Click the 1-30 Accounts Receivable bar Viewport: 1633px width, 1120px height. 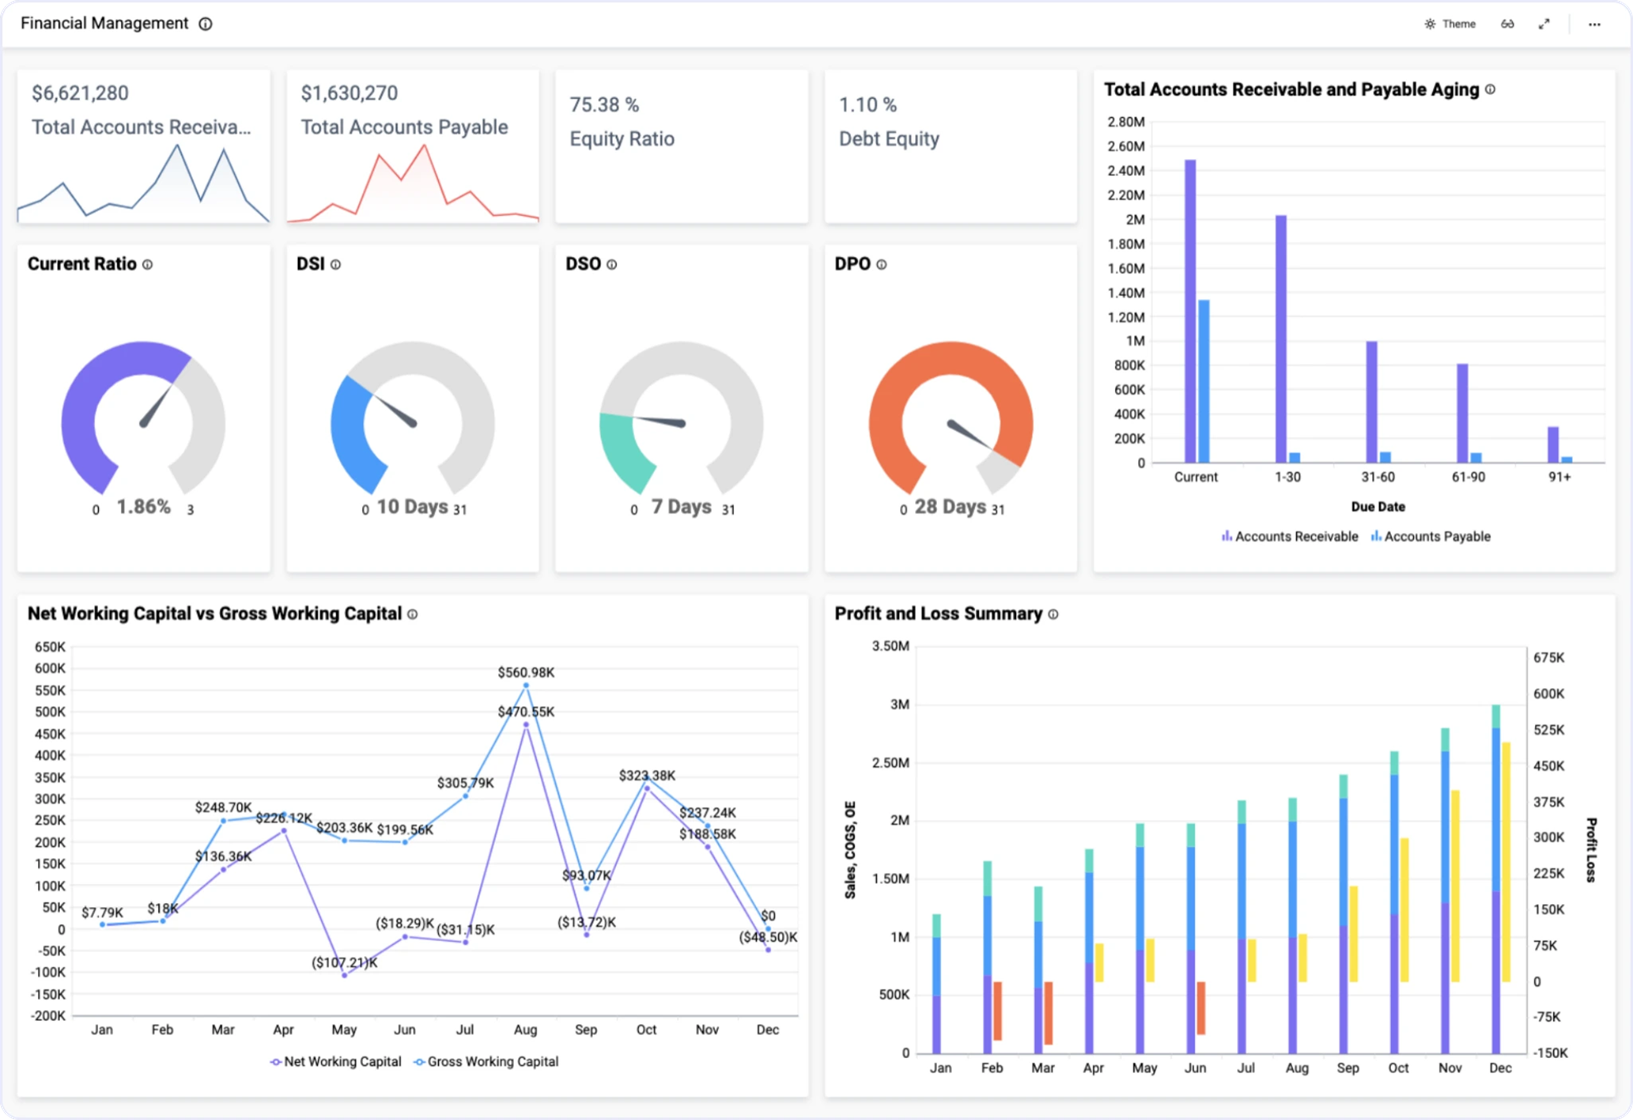point(1281,338)
